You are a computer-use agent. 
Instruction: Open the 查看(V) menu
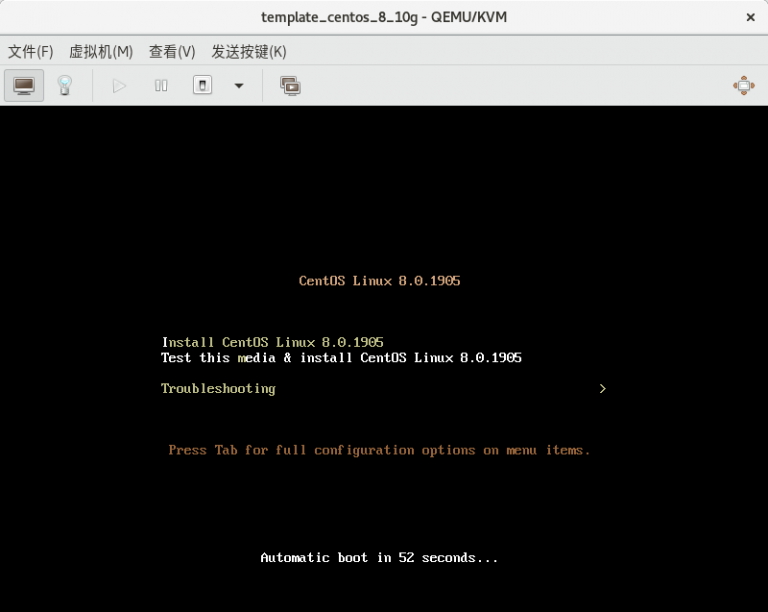172,51
